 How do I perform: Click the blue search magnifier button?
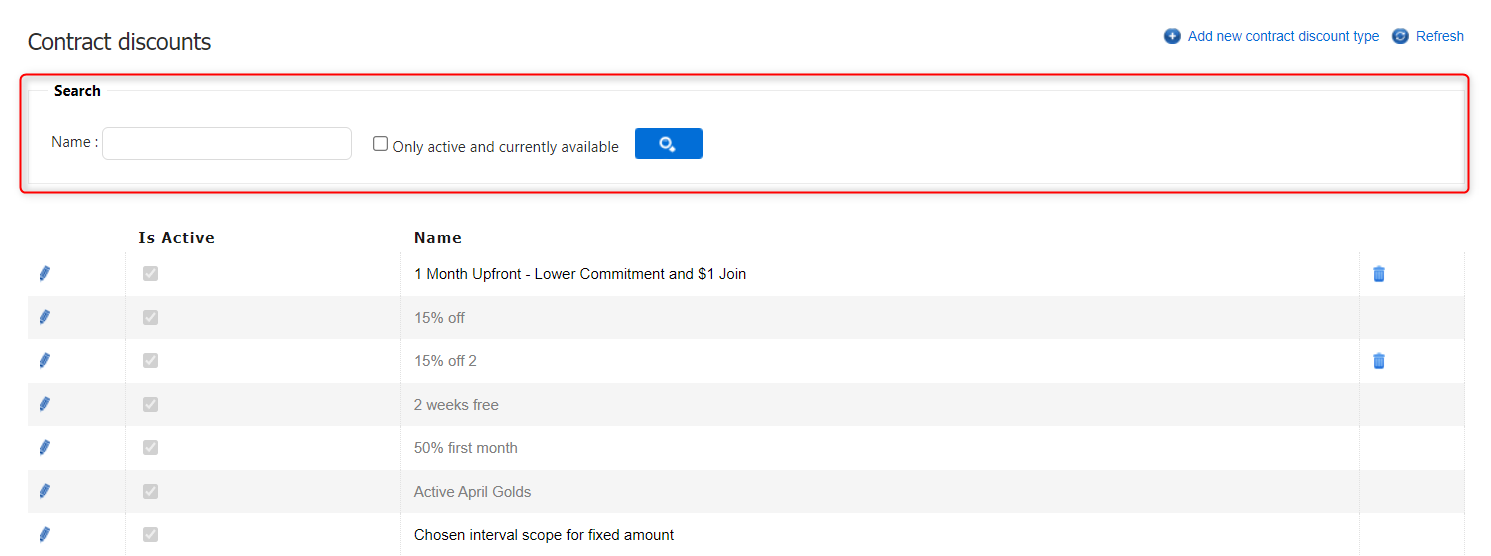[668, 144]
